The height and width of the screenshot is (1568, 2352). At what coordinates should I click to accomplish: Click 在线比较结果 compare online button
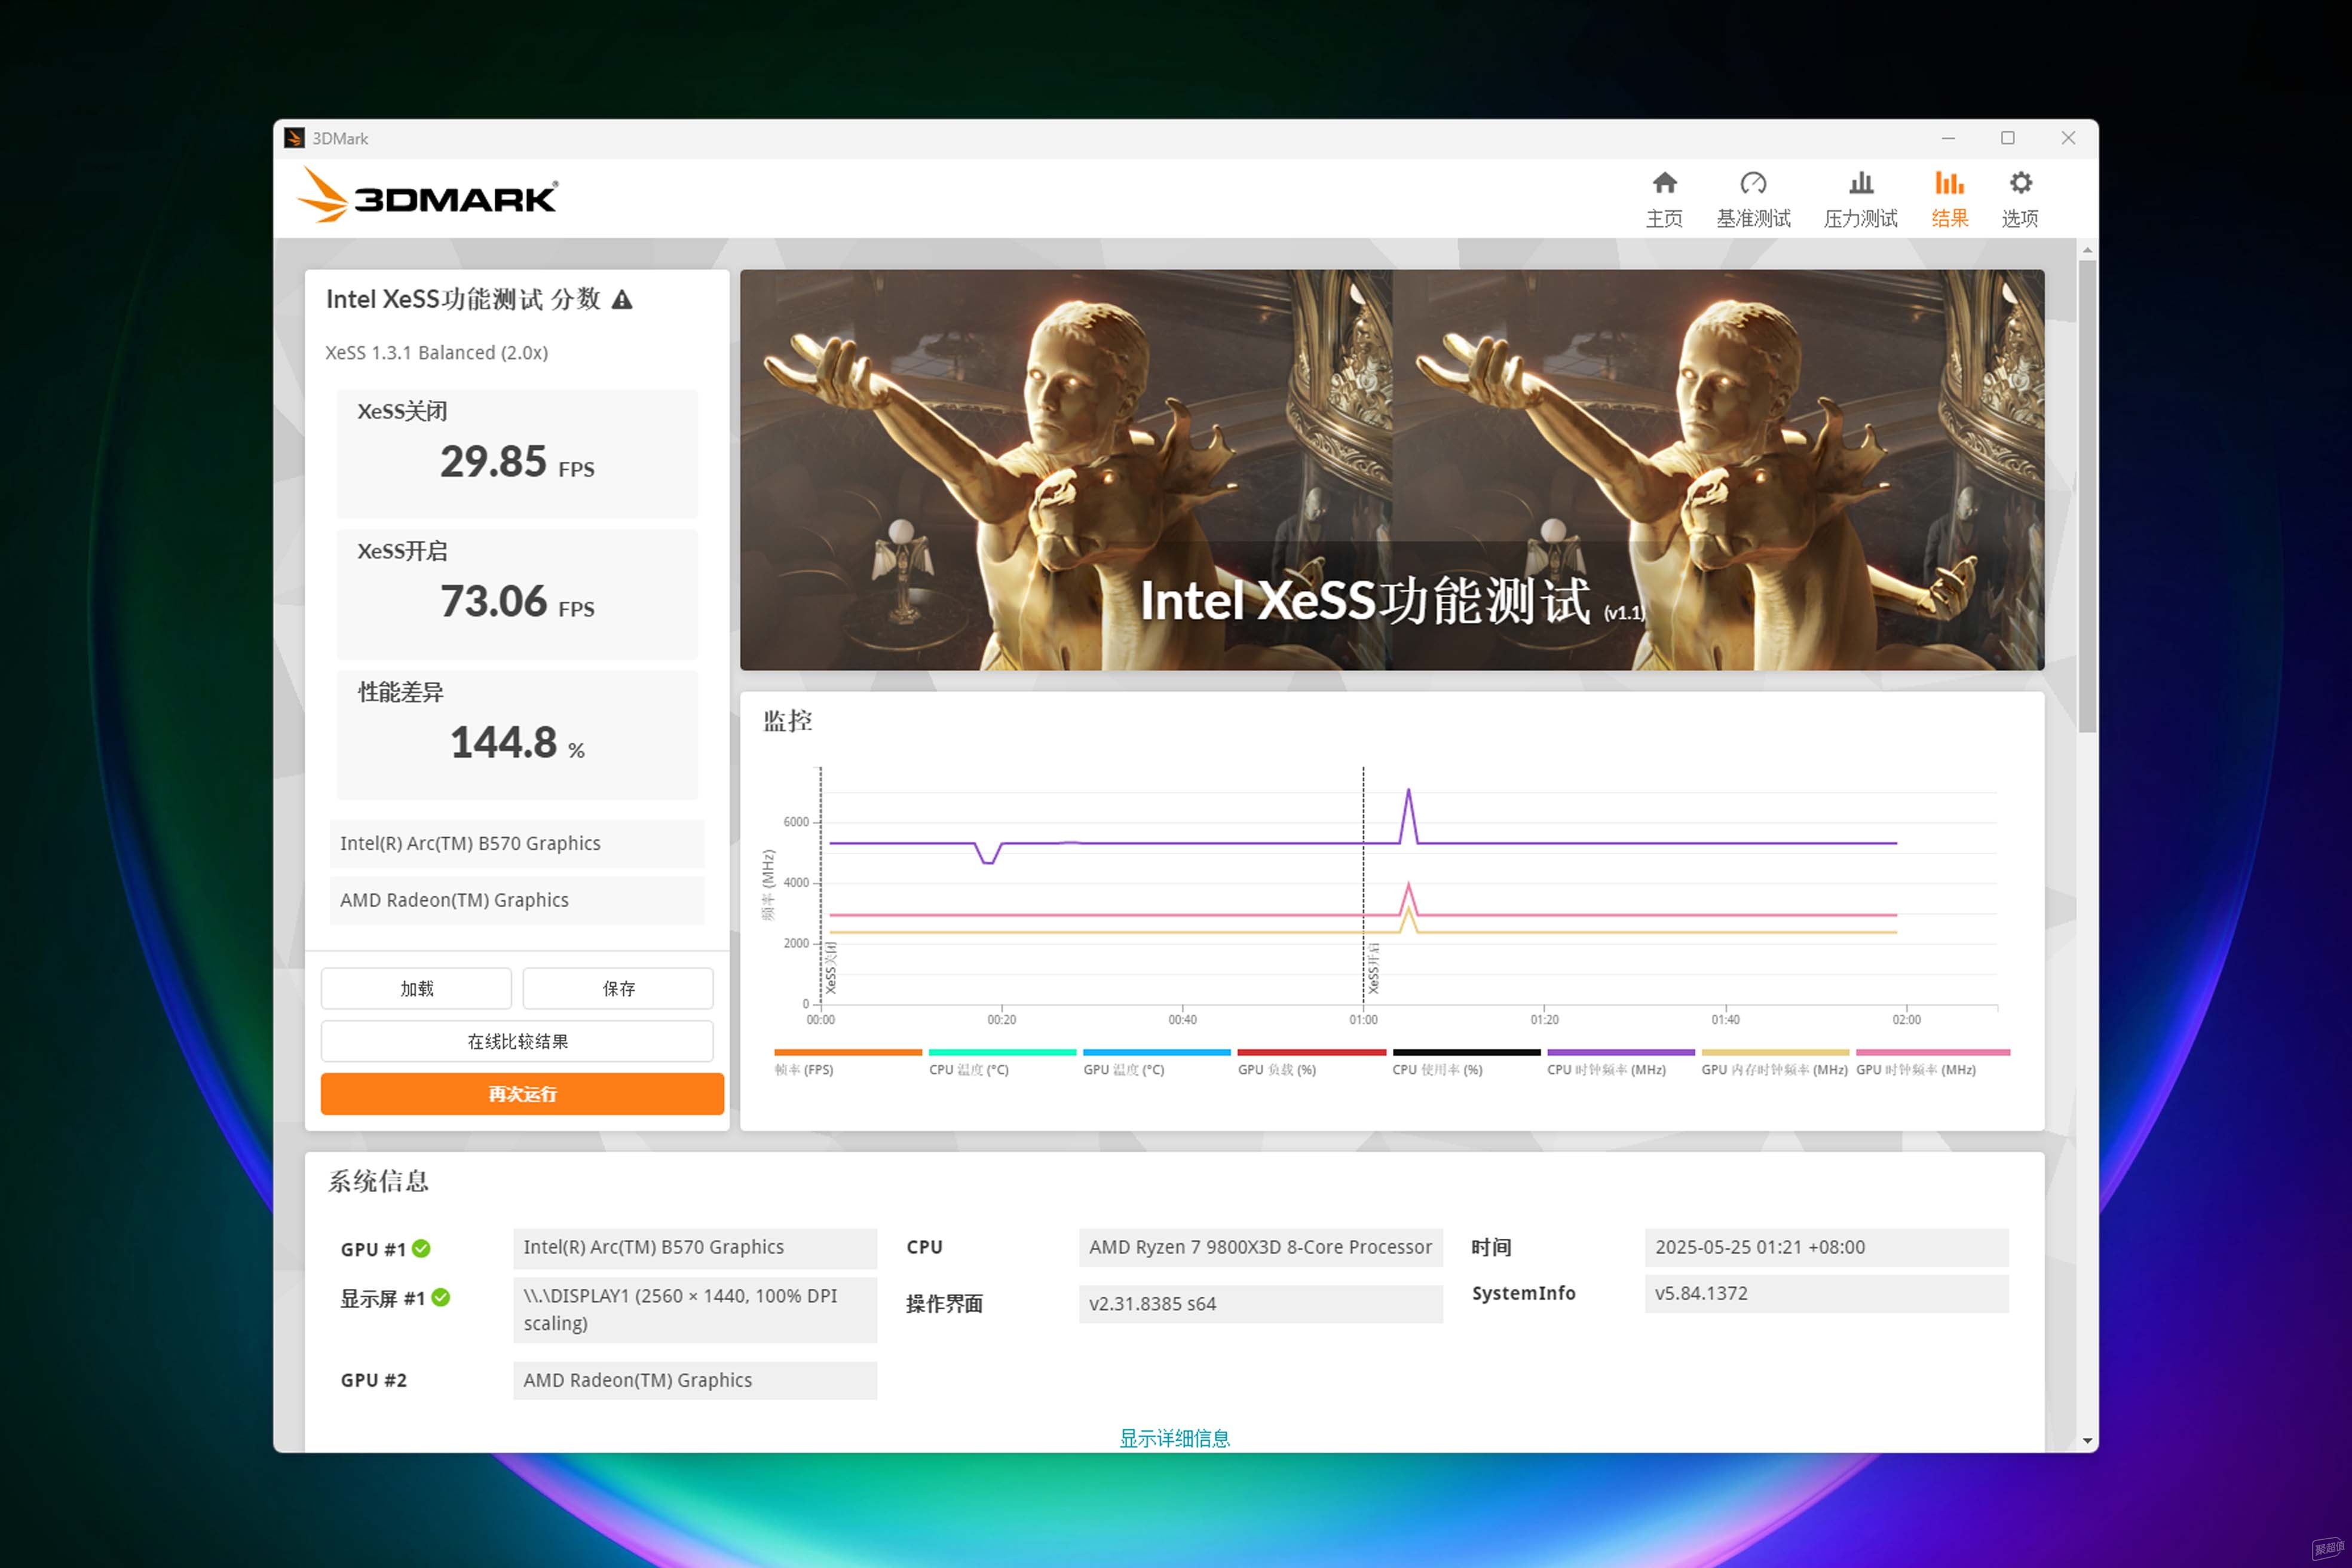(517, 1041)
